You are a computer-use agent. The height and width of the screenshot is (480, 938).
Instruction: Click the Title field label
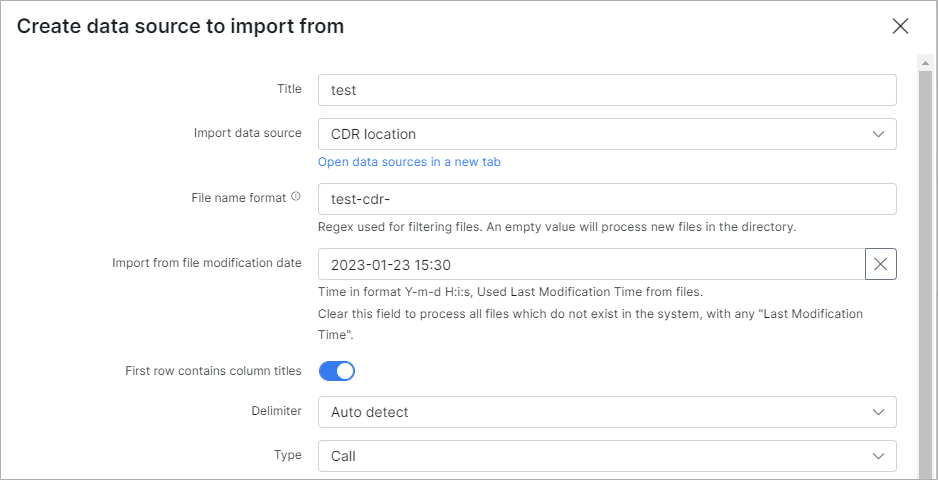(289, 89)
